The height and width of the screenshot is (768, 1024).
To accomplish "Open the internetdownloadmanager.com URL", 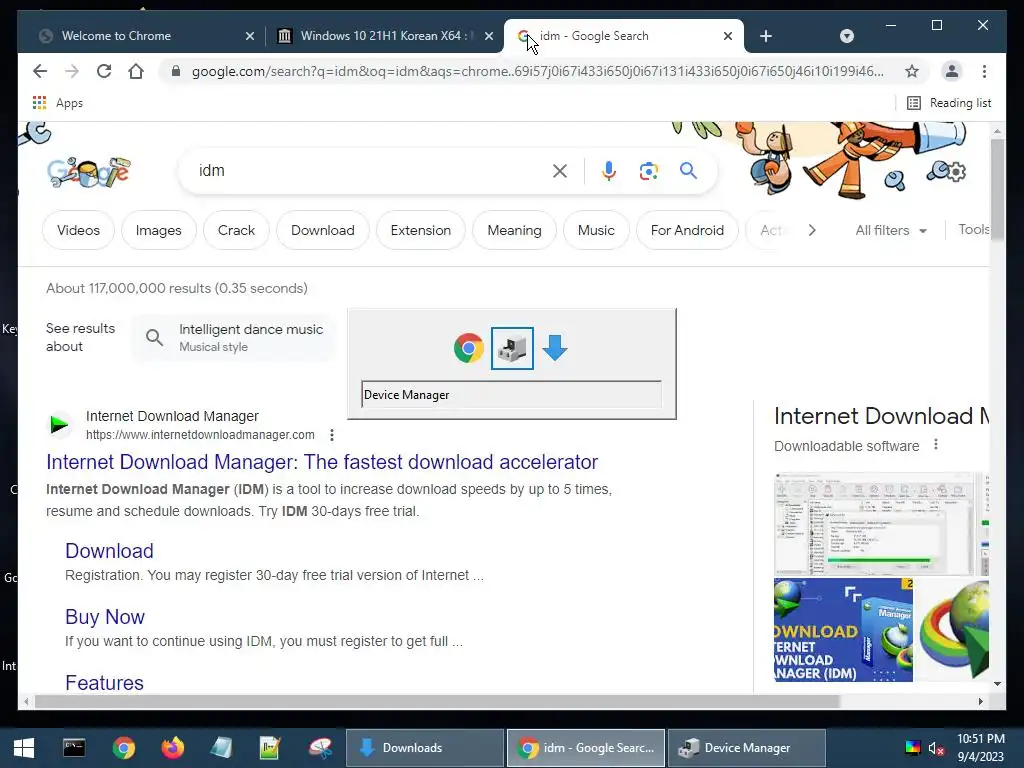I will pyautogui.click(x=200, y=435).
